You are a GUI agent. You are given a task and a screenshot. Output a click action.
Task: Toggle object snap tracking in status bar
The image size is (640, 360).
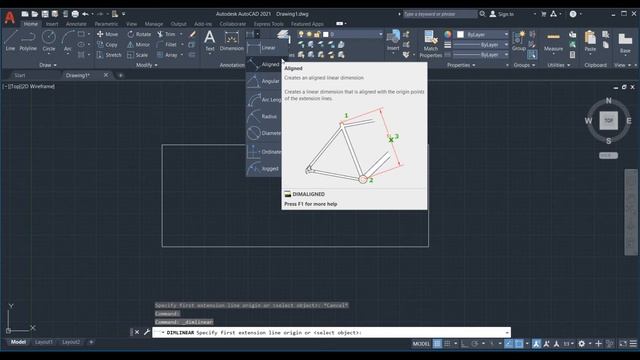pyautogui.click(x=509, y=344)
